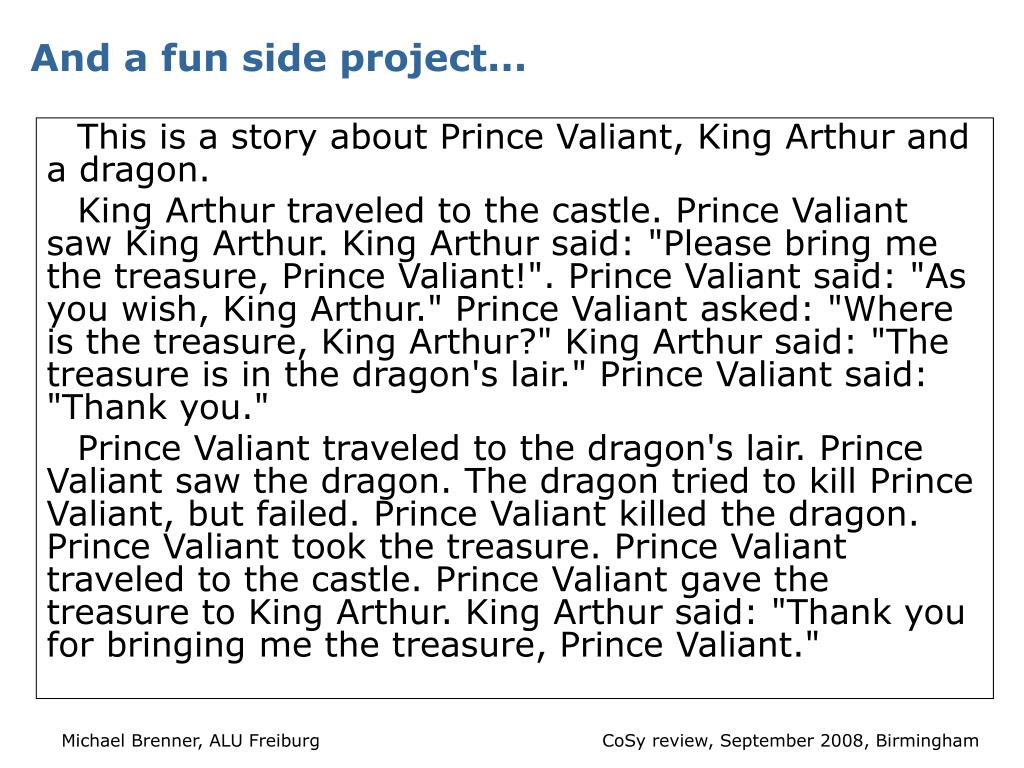Image resolution: width=1024 pixels, height=768 pixels.
Task: Click the slide title 'And a fun side project...'
Action: (x=278, y=59)
